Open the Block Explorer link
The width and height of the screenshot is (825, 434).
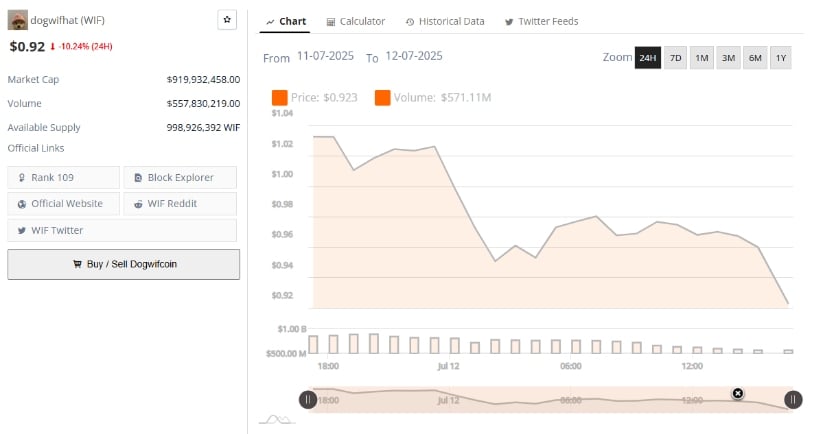[x=180, y=178]
